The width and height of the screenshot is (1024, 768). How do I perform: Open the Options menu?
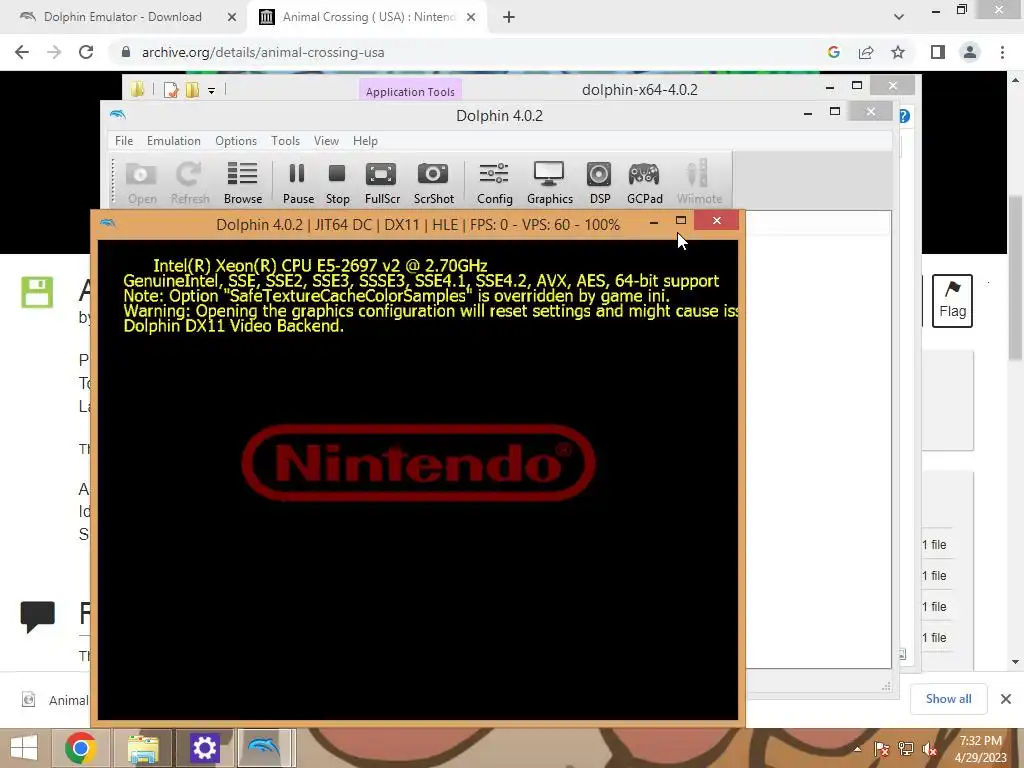coord(236,141)
